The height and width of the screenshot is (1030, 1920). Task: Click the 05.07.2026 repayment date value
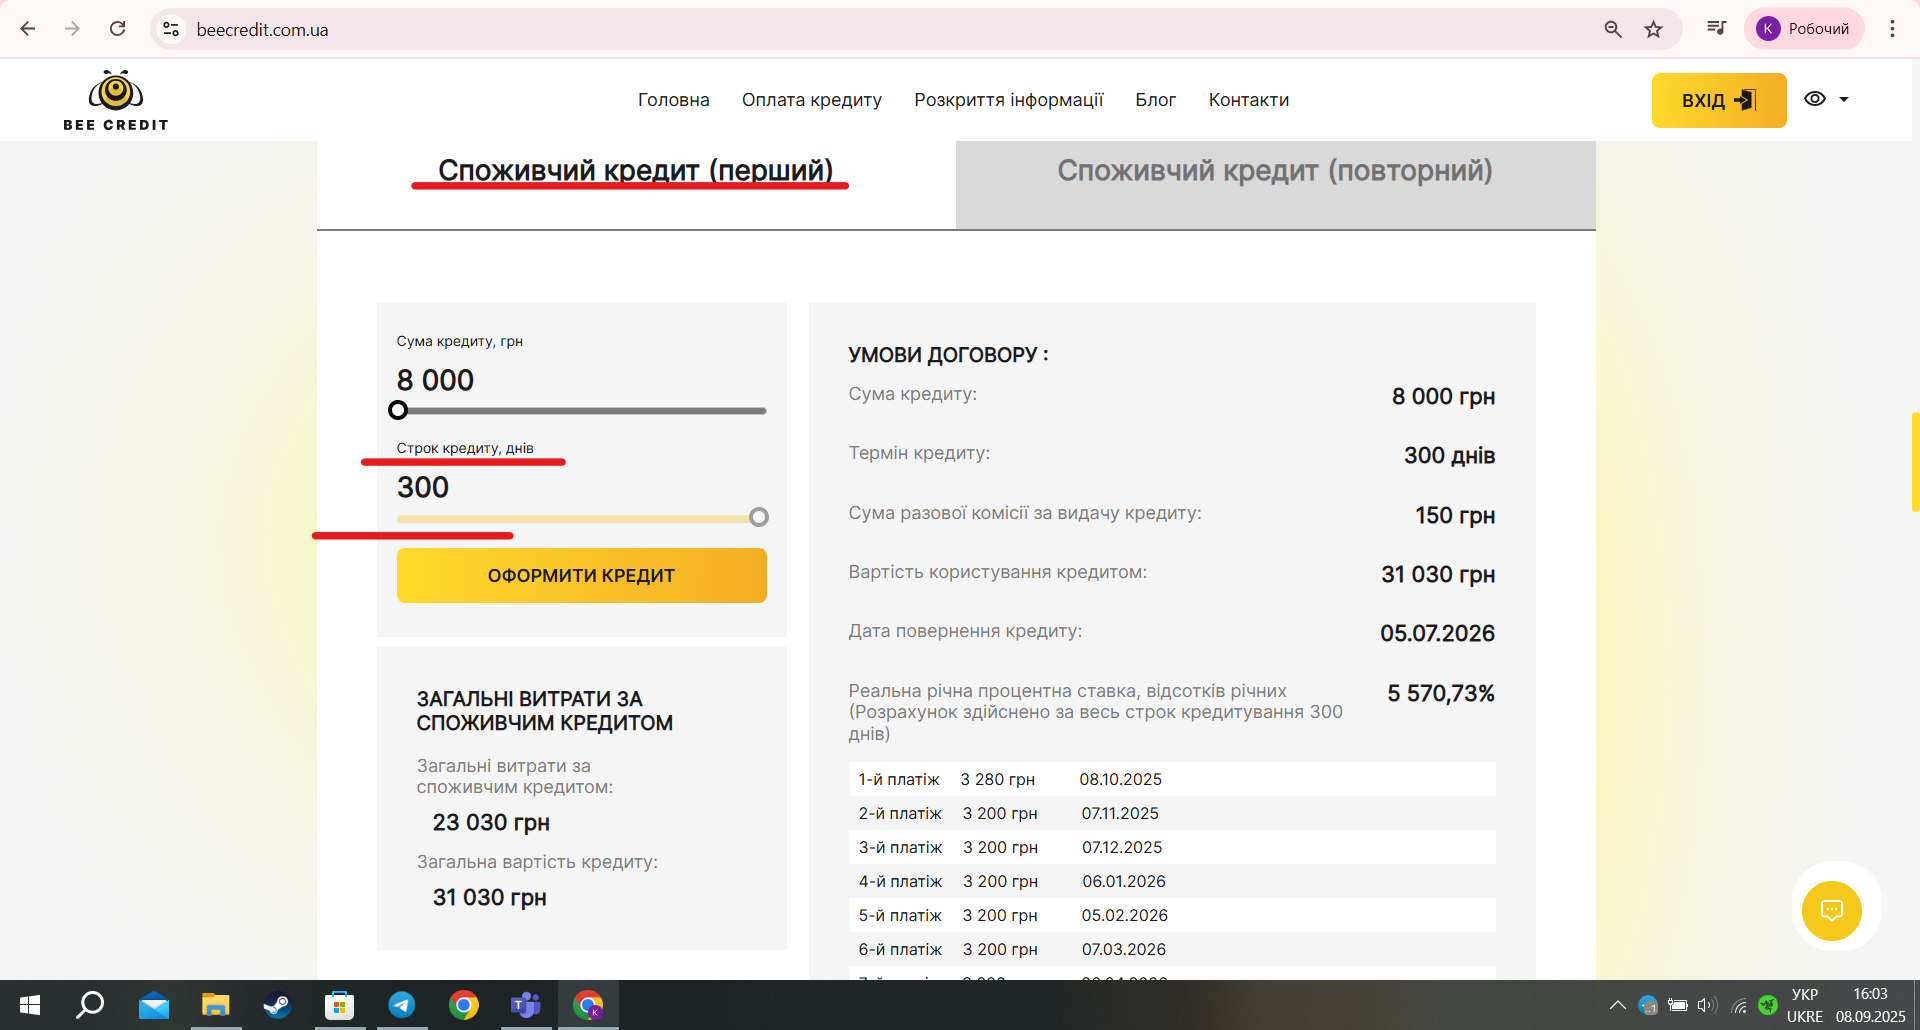coord(1438,633)
